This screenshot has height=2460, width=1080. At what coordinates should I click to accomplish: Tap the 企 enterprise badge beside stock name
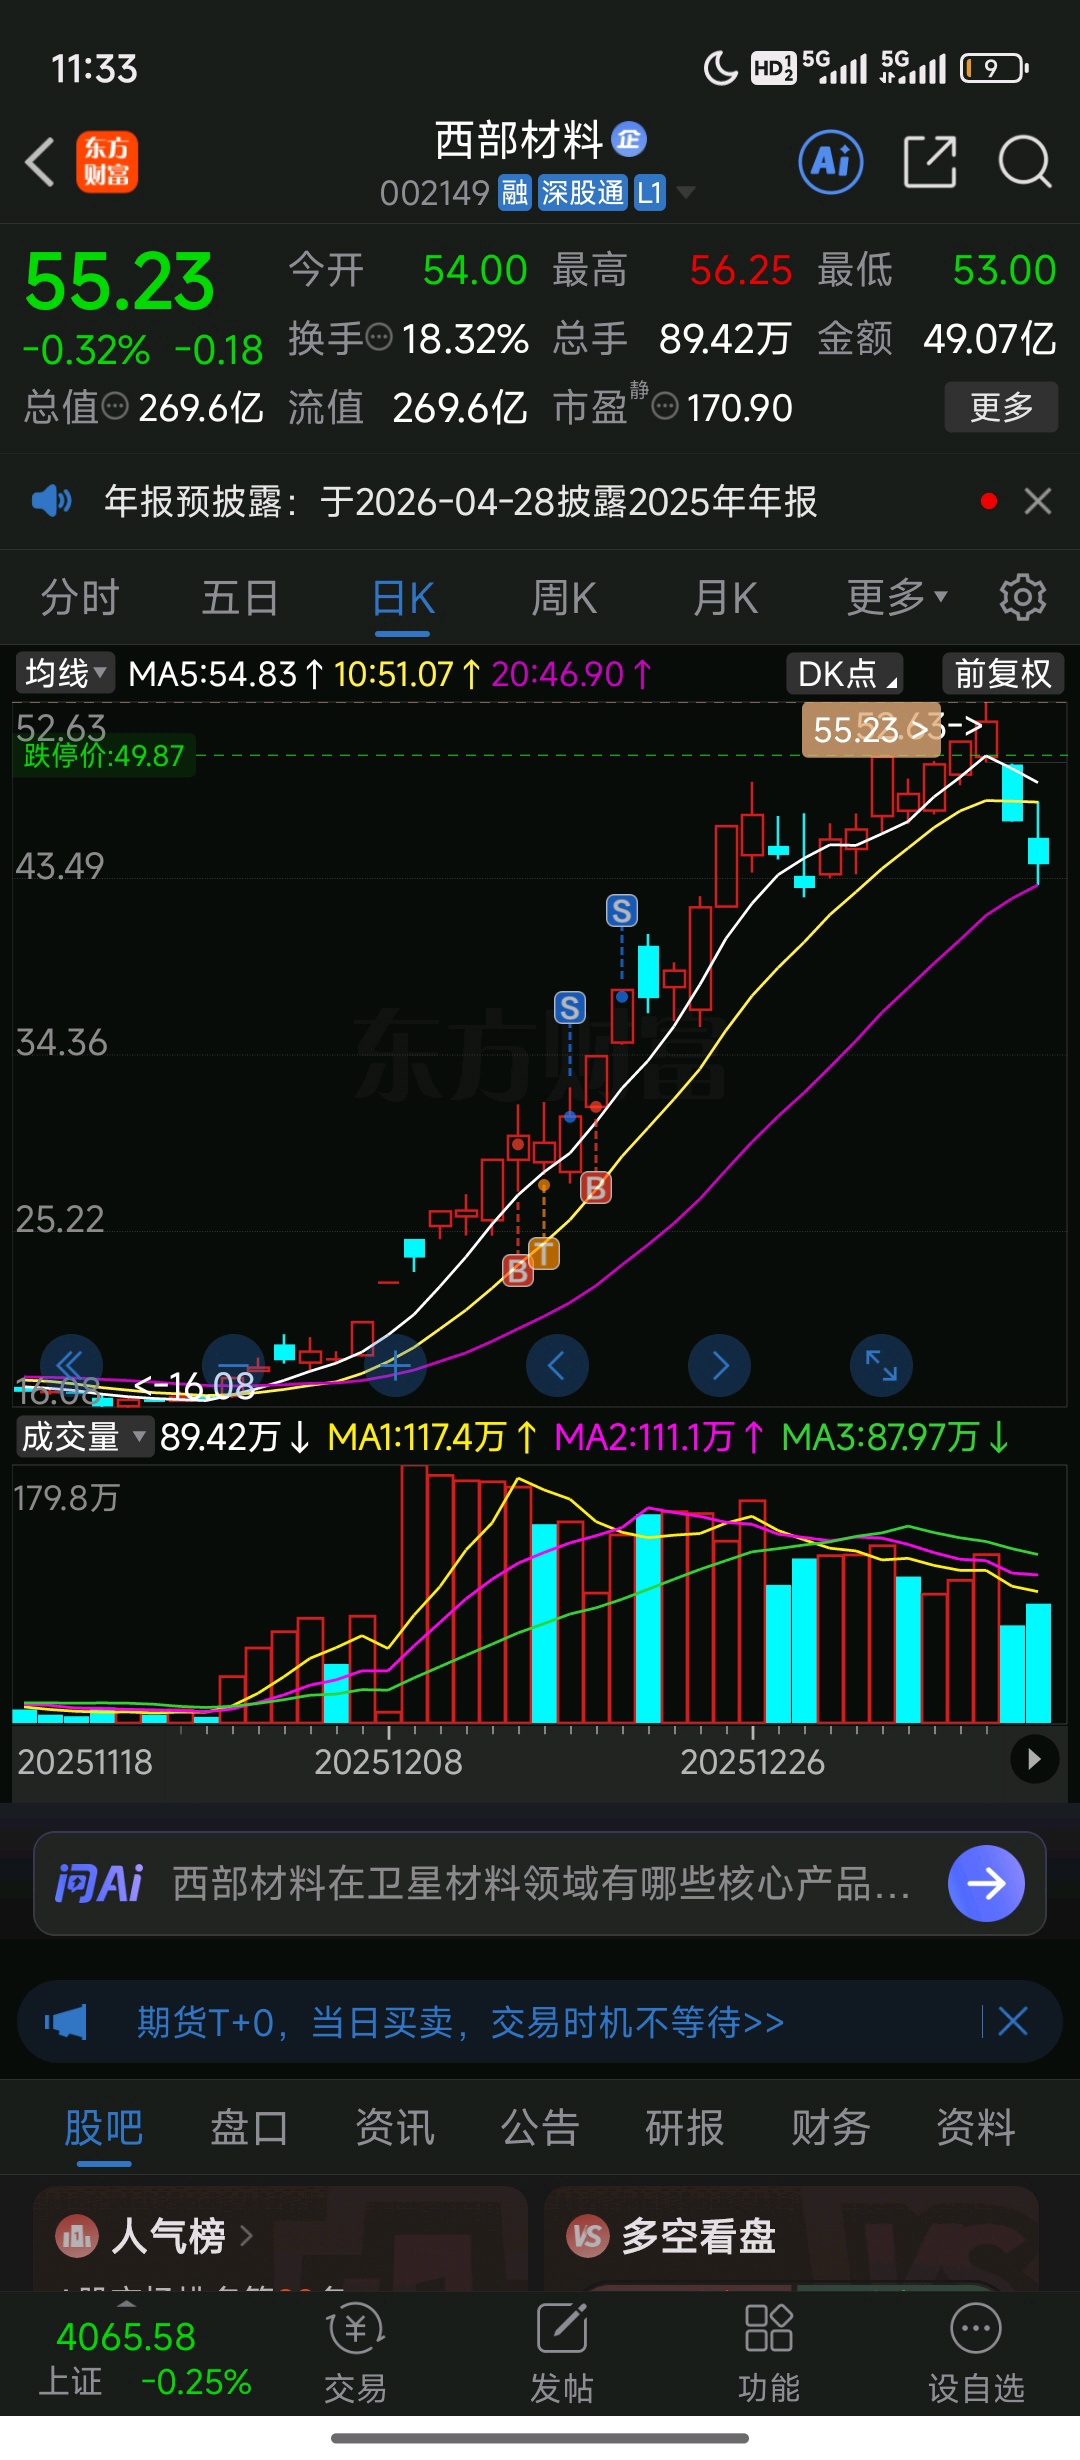[629, 139]
